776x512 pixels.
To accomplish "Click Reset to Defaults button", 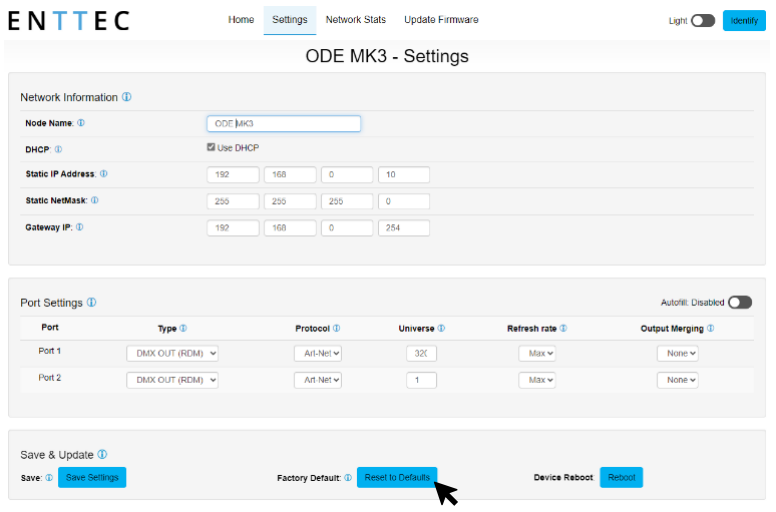I will click(397, 477).
